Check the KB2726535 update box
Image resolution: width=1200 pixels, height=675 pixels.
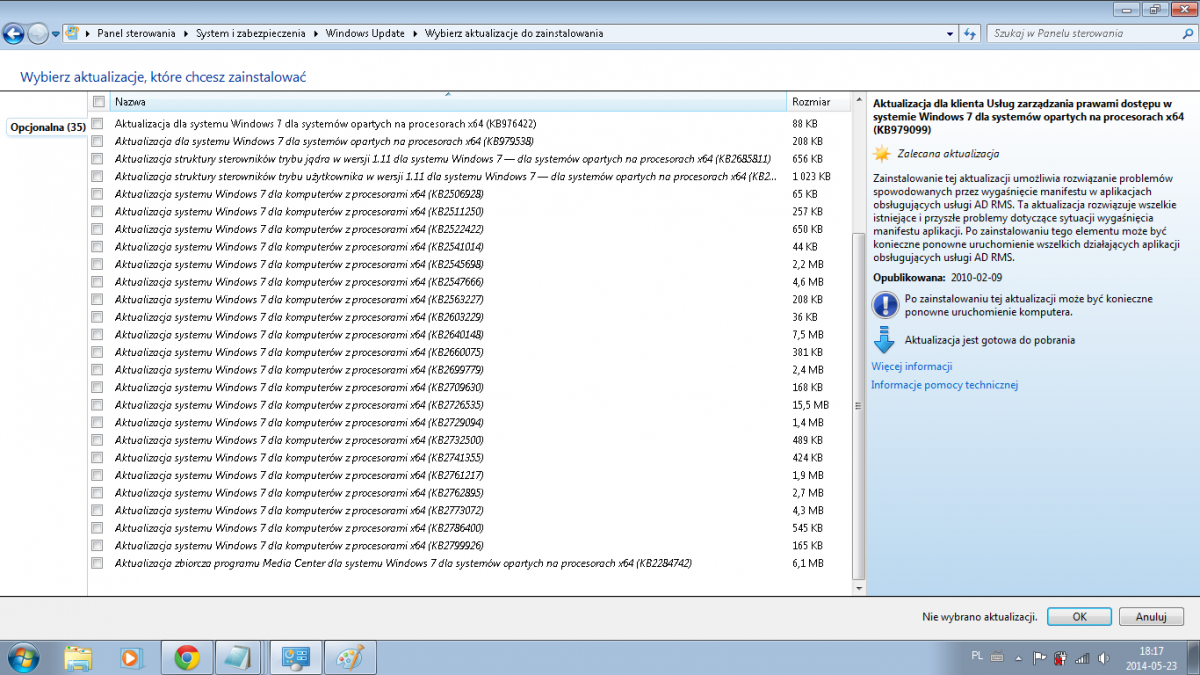pos(97,405)
